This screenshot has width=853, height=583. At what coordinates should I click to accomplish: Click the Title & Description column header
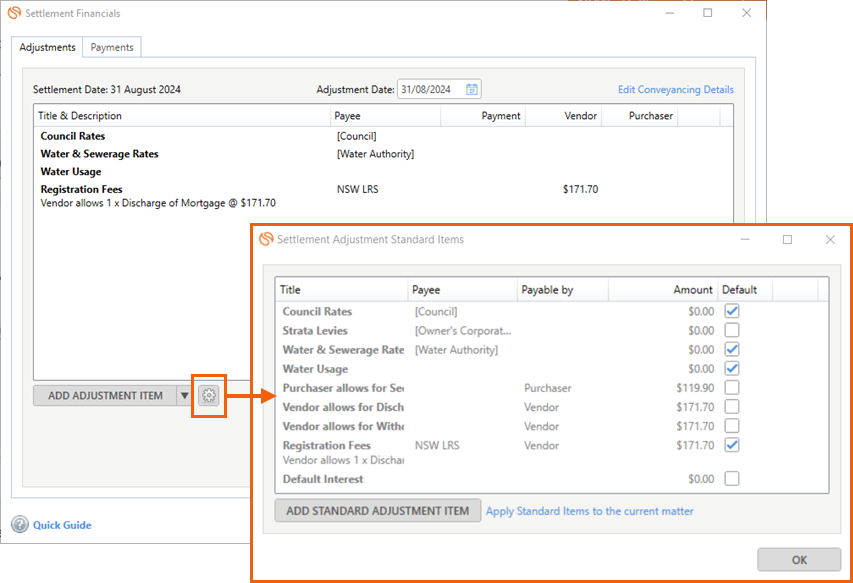coord(182,115)
